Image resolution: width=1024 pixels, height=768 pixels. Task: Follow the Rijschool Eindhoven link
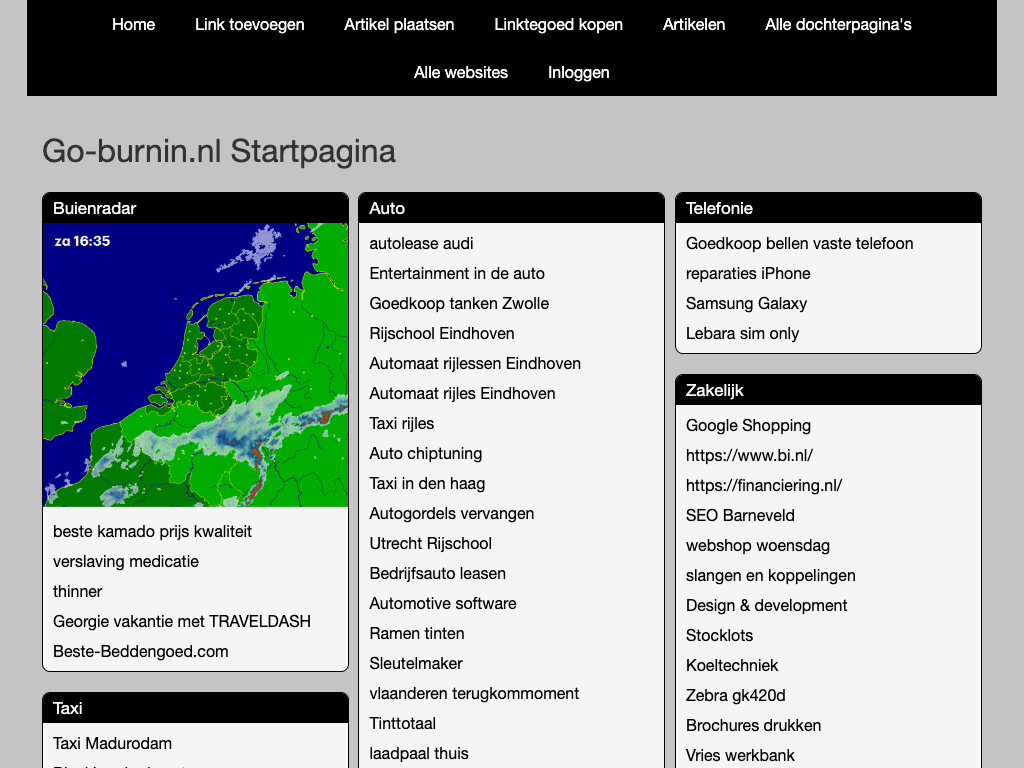click(x=442, y=333)
